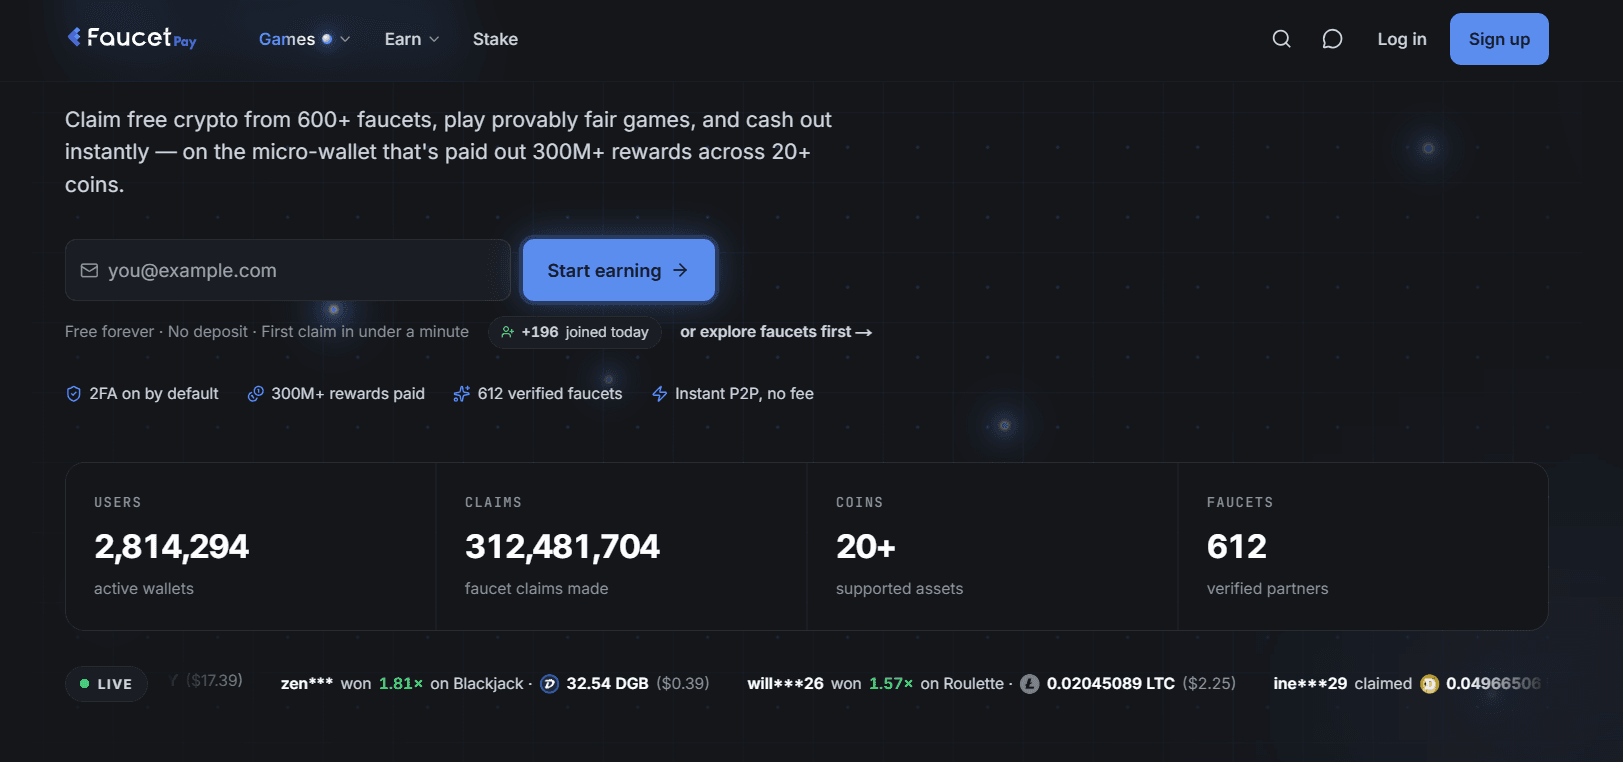The height and width of the screenshot is (762, 1623).
Task: Click the LTC coin icon in ticker
Action: [1029, 684]
